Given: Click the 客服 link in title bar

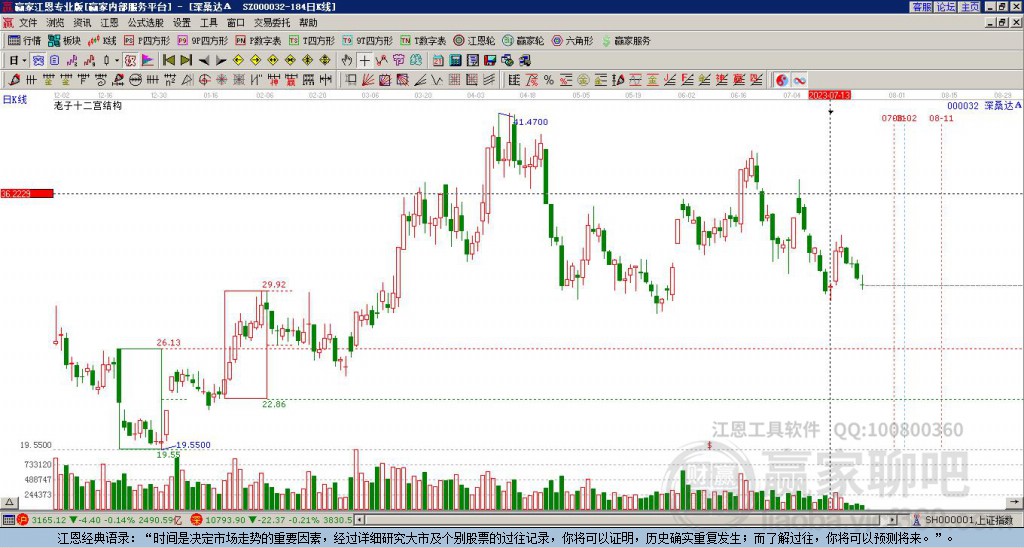Looking at the screenshot, I should tap(921, 7).
